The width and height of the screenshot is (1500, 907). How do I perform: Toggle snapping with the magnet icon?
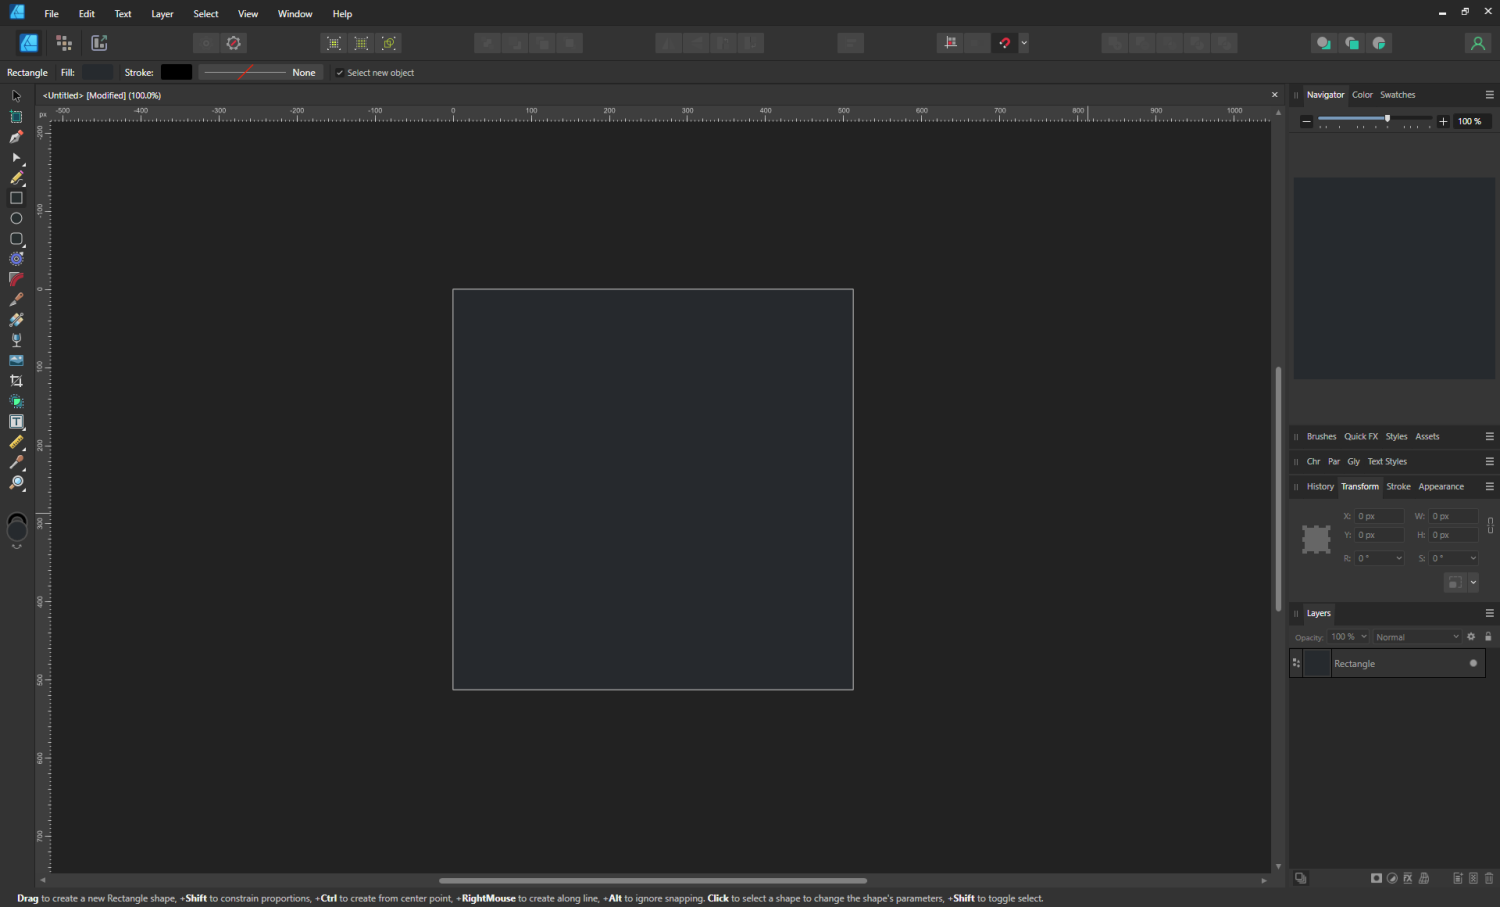pyautogui.click(x=1005, y=42)
